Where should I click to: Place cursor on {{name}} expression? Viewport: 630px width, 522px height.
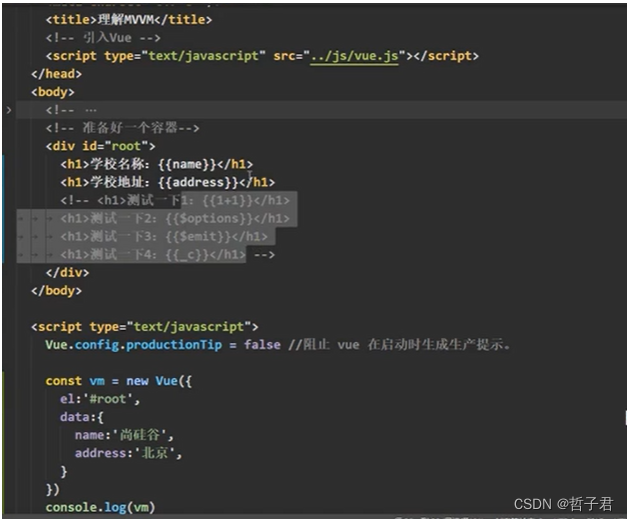186,164
